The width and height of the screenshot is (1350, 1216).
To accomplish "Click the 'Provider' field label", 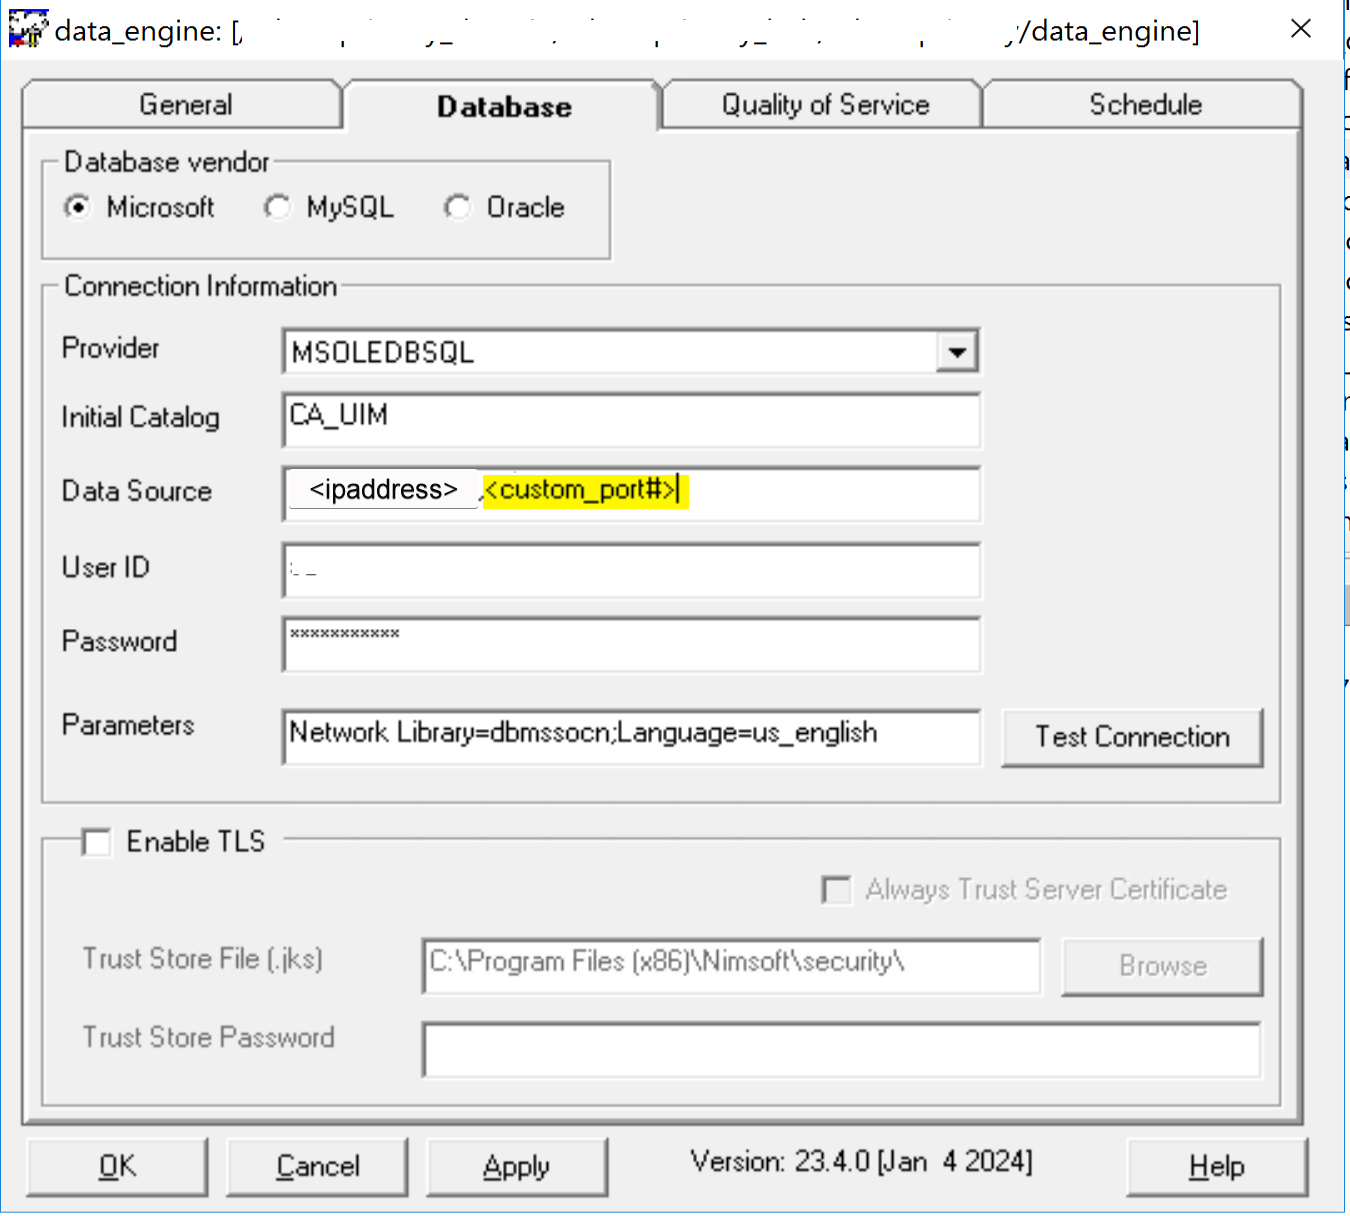I will [x=111, y=348].
